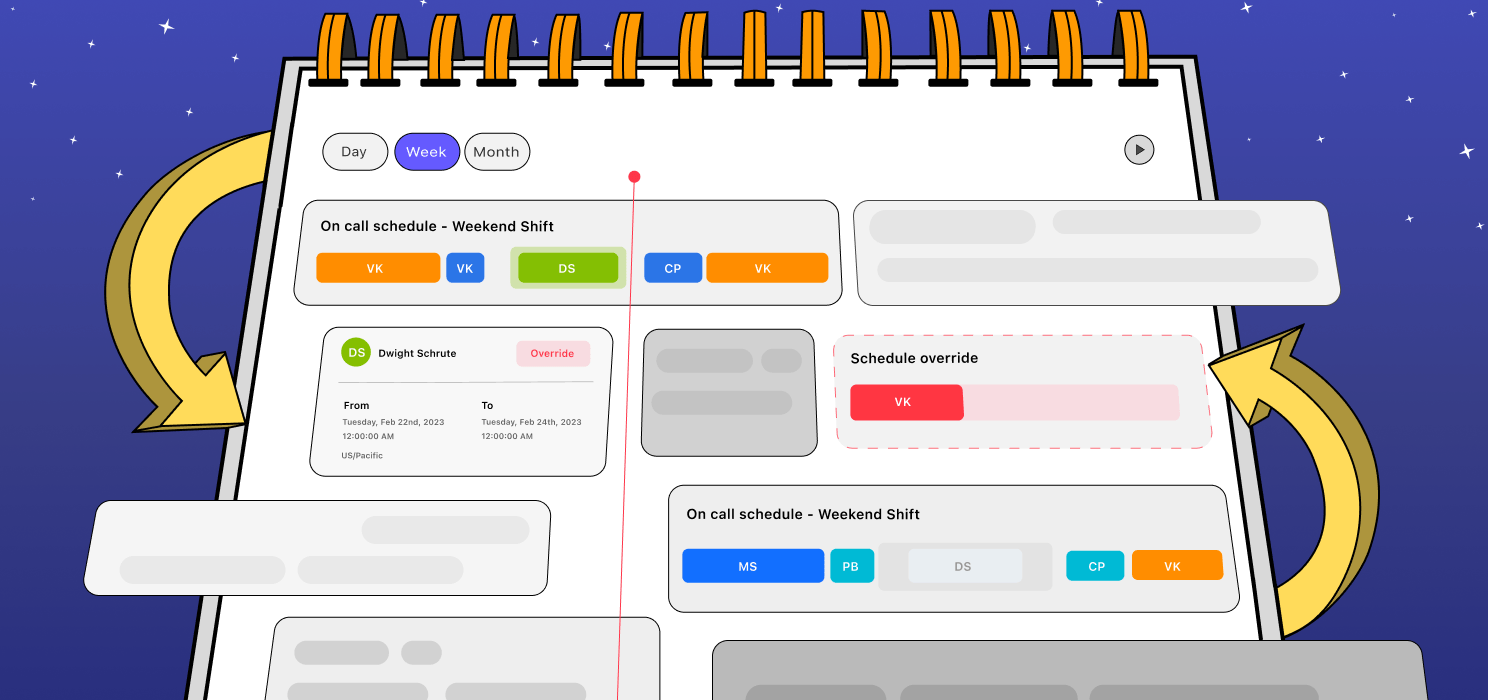
Task: Click the light pink override bar remainder
Action: pyautogui.click(x=1070, y=402)
